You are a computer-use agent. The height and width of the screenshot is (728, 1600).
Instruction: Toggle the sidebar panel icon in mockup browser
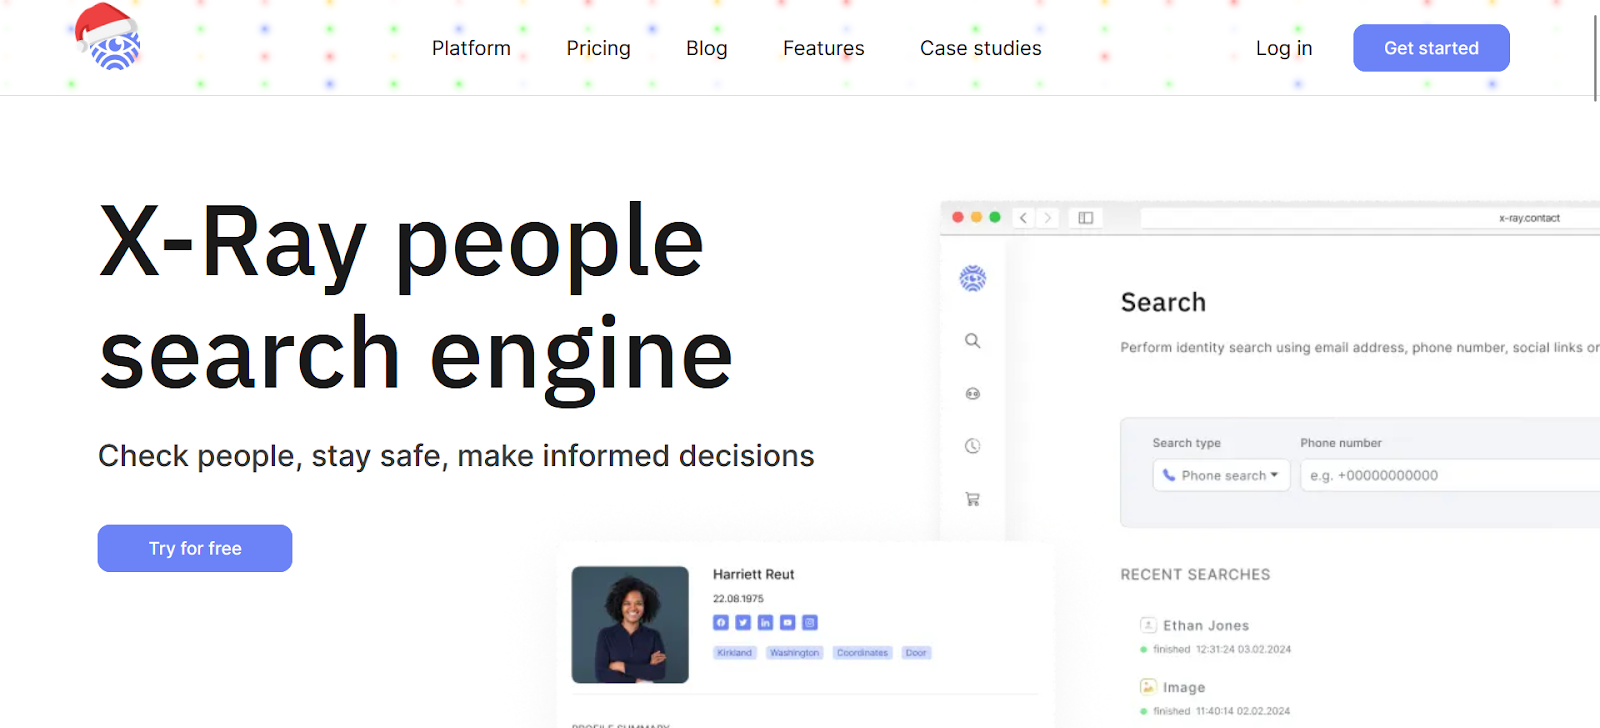coord(1085,218)
